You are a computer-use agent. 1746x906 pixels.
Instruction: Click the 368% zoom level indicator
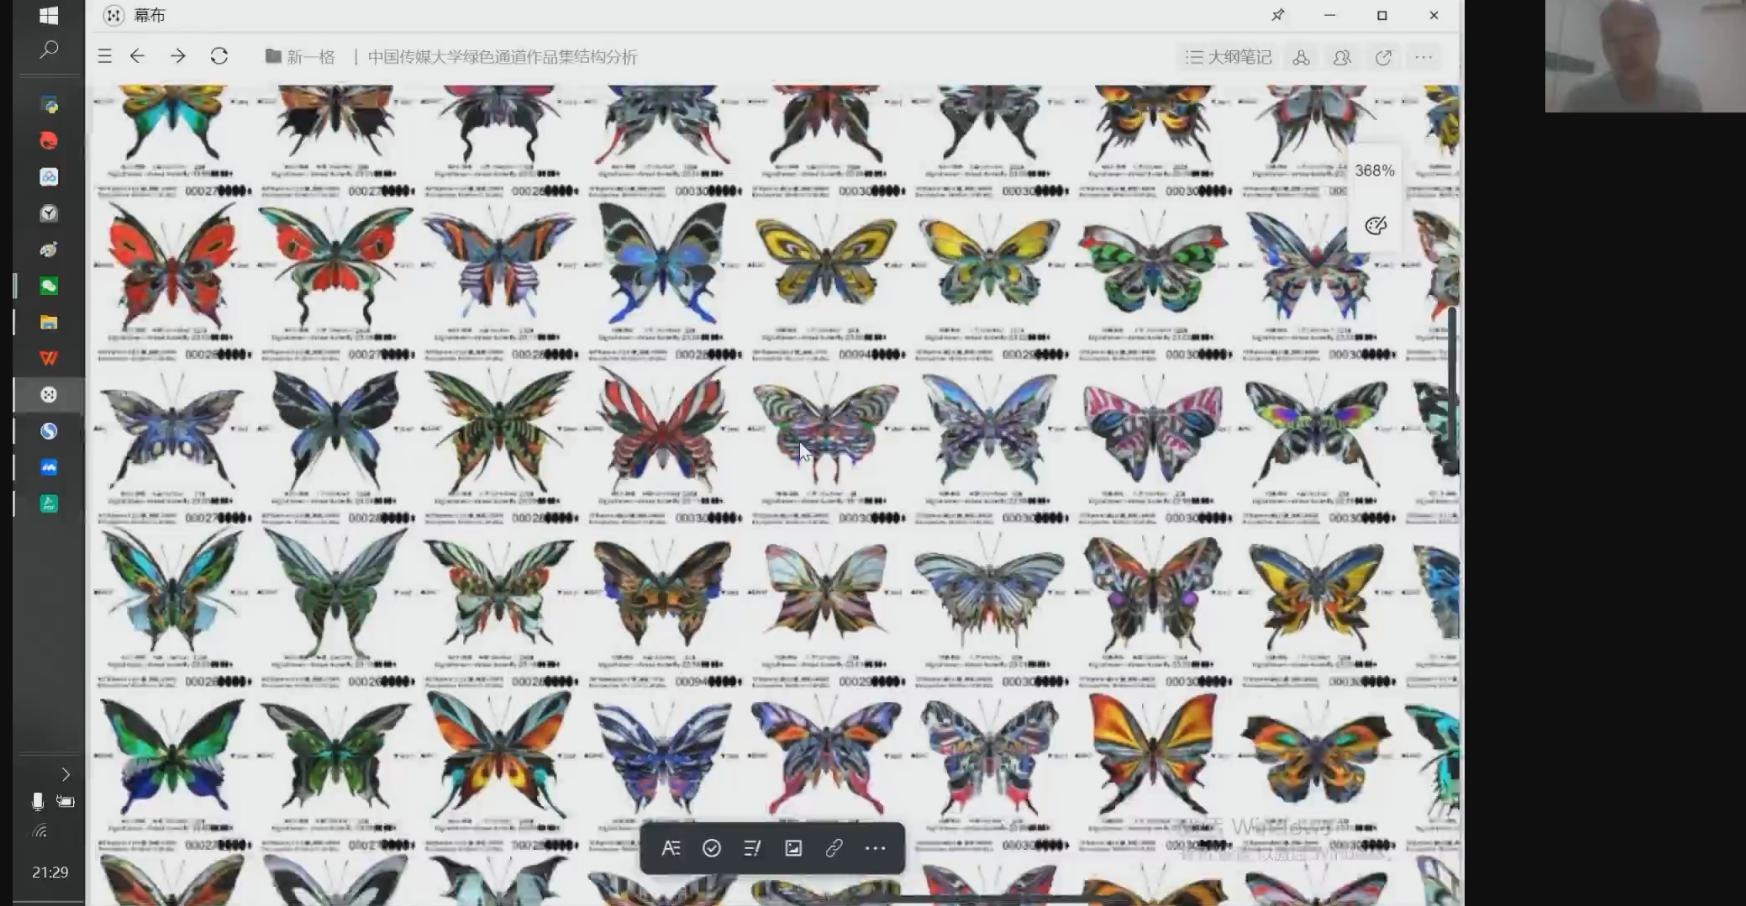(1374, 171)
